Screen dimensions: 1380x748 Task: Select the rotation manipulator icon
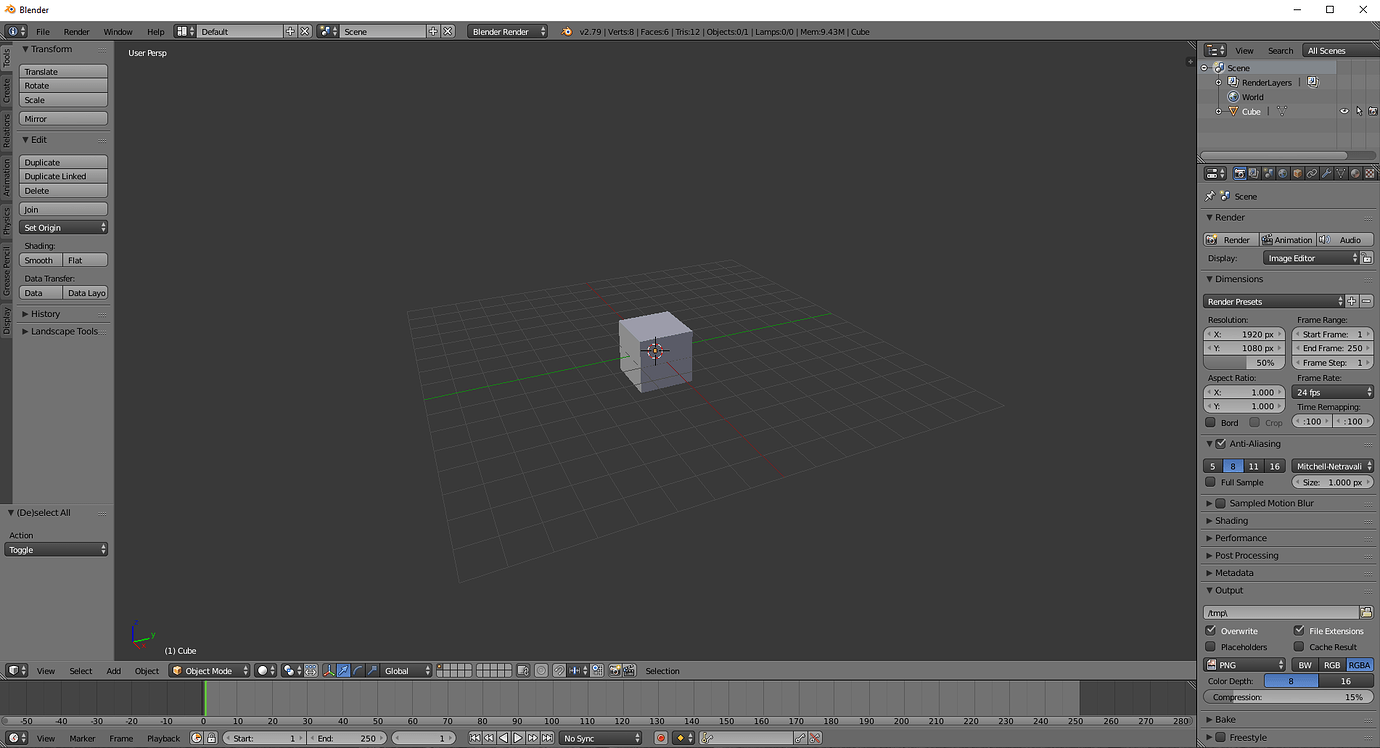pyautogui.click(x=358, y=670)
